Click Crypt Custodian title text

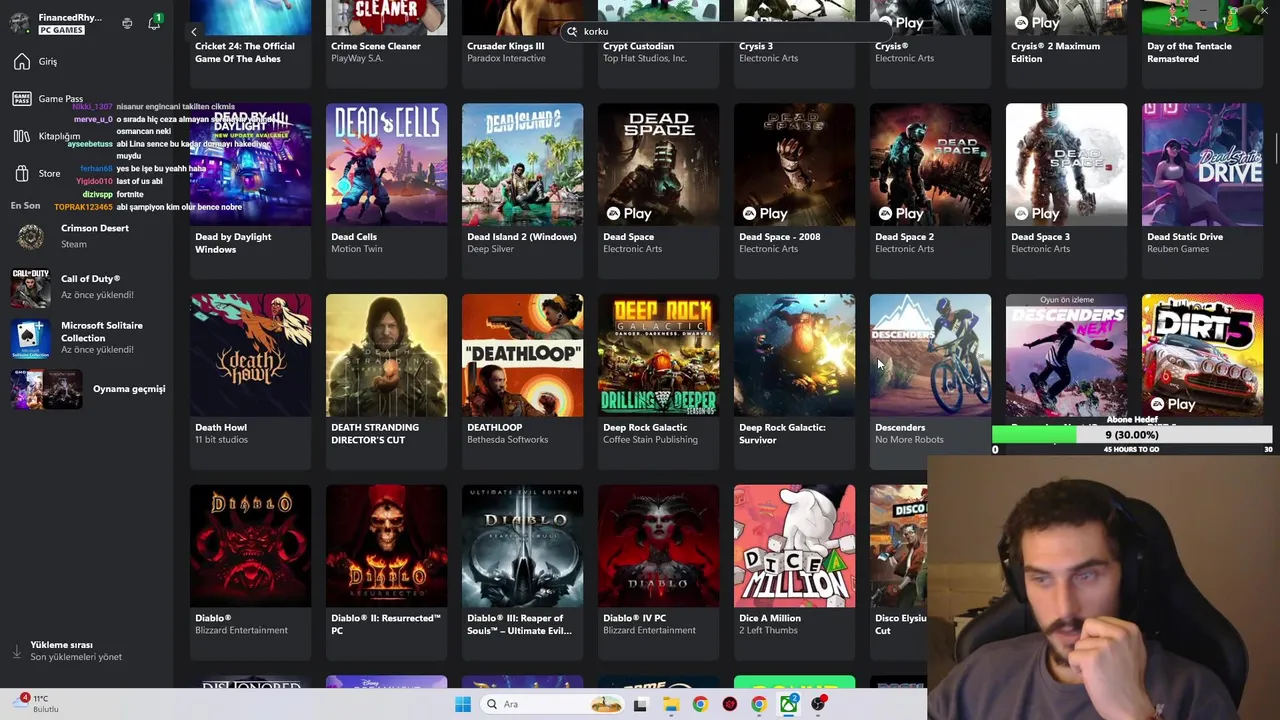[638, 46]
